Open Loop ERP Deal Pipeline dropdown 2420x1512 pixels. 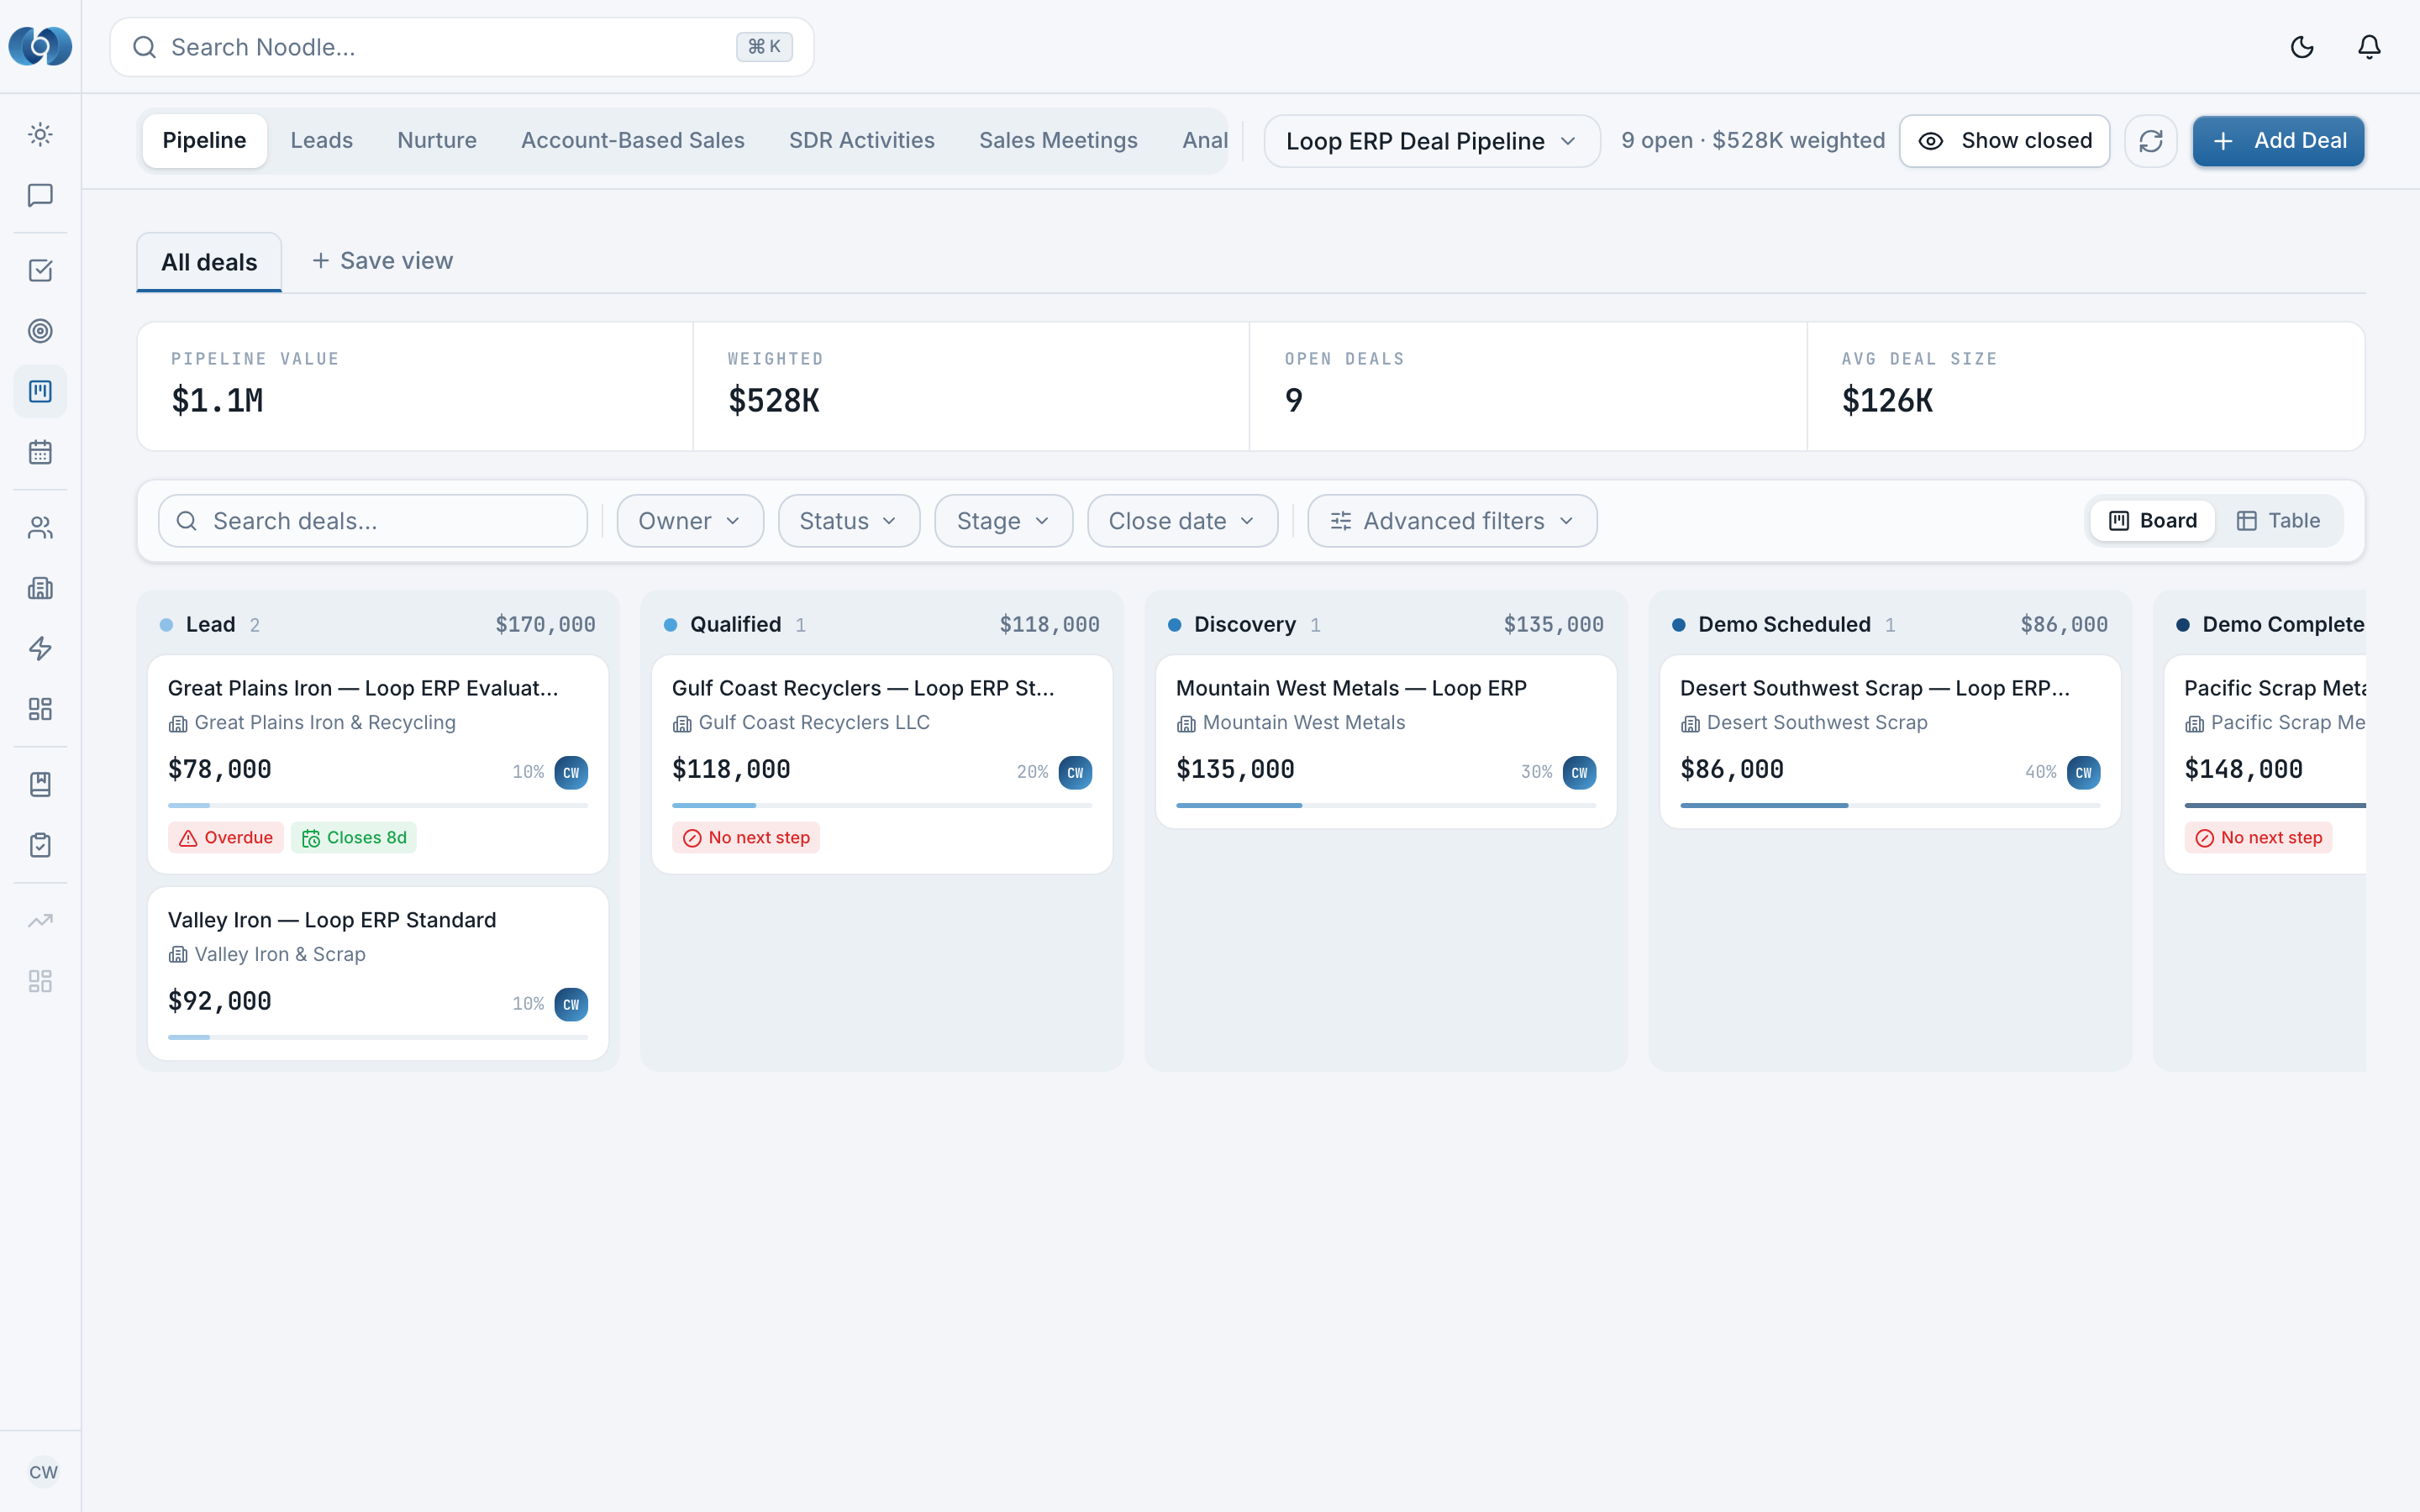tap(1431, 141)
